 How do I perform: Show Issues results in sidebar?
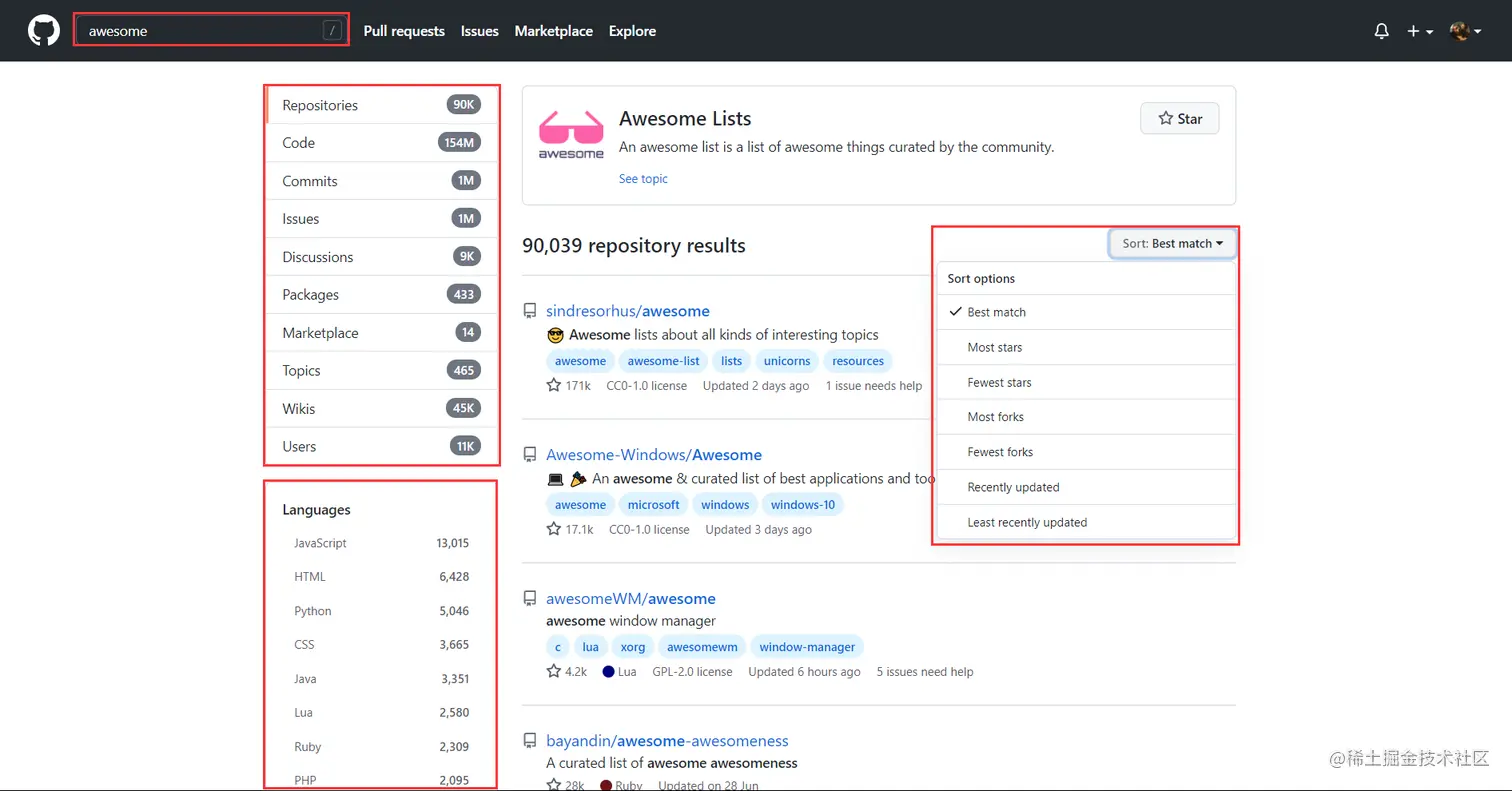[x=382, y=219]
